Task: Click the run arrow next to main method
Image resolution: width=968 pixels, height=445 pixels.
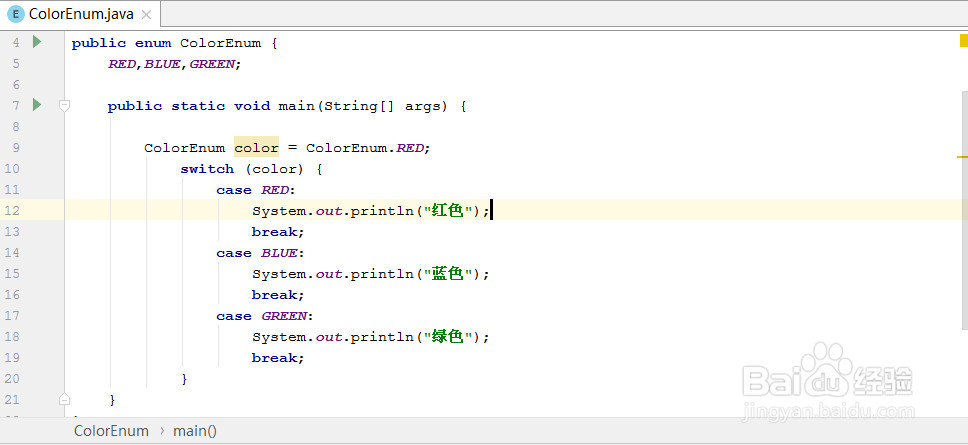Action: click(x=37, y=105)
